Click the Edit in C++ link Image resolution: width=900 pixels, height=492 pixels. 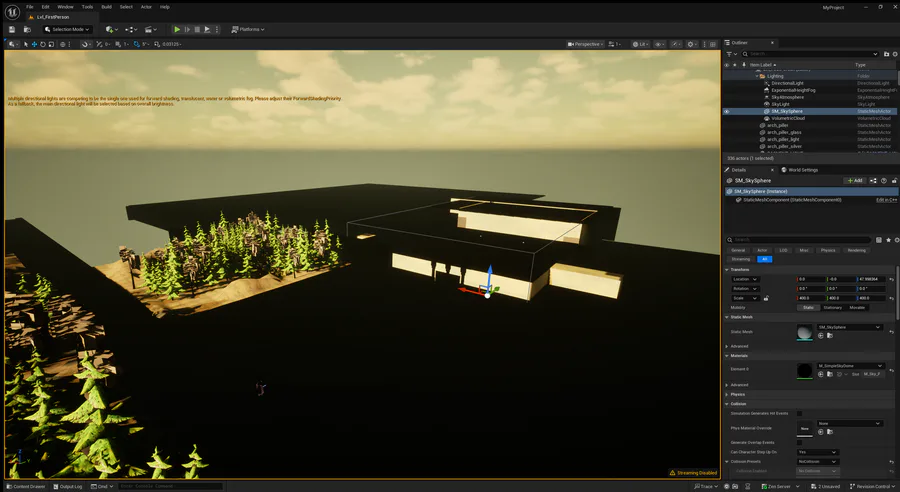coord(886,200)
